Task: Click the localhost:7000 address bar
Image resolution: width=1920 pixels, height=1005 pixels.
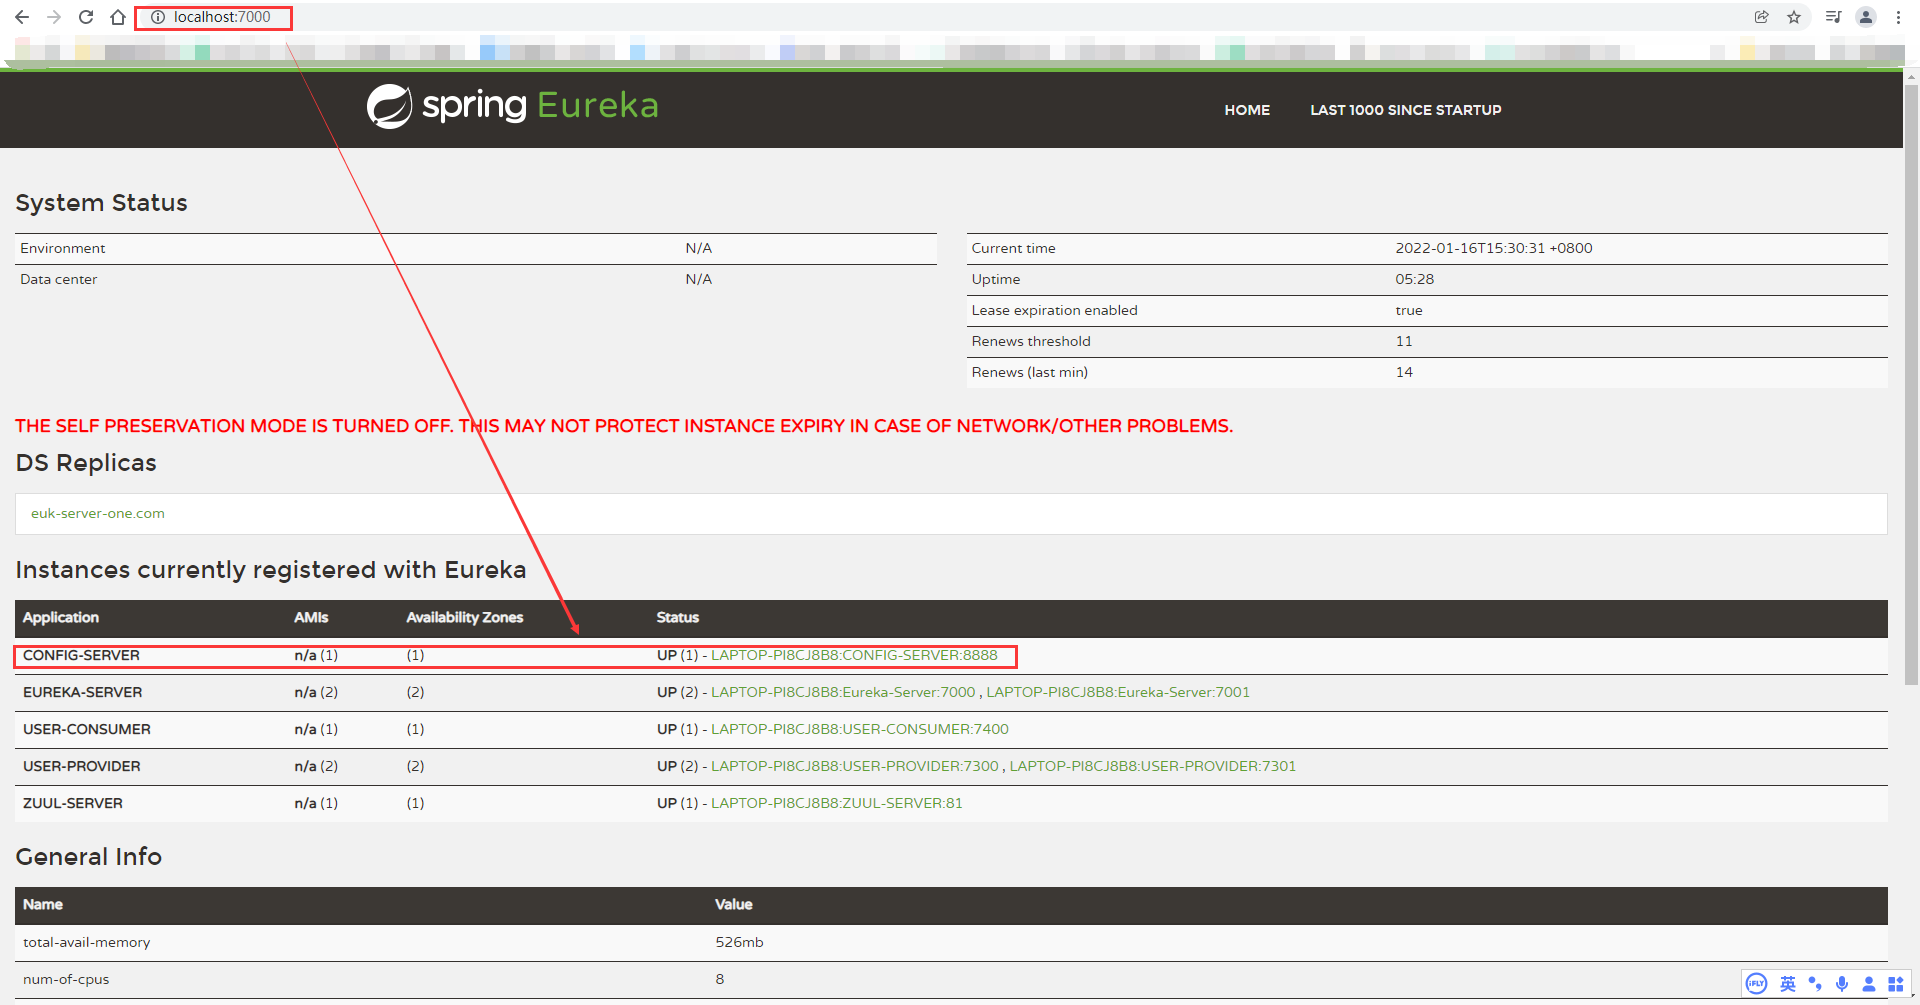Action: pyautogui.click(x=213, y=17)
